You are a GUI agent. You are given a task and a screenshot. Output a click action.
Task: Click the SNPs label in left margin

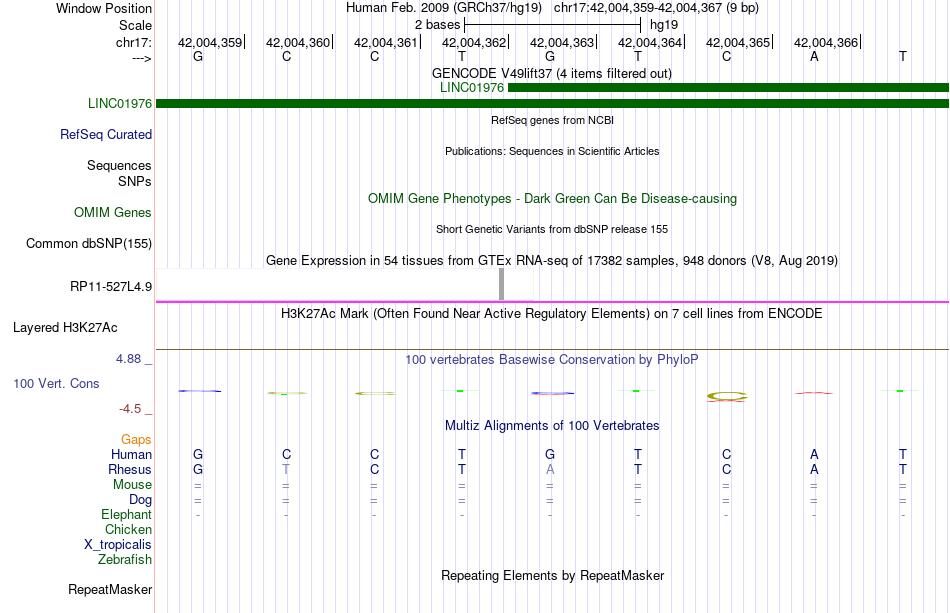(x=135, y=182)
